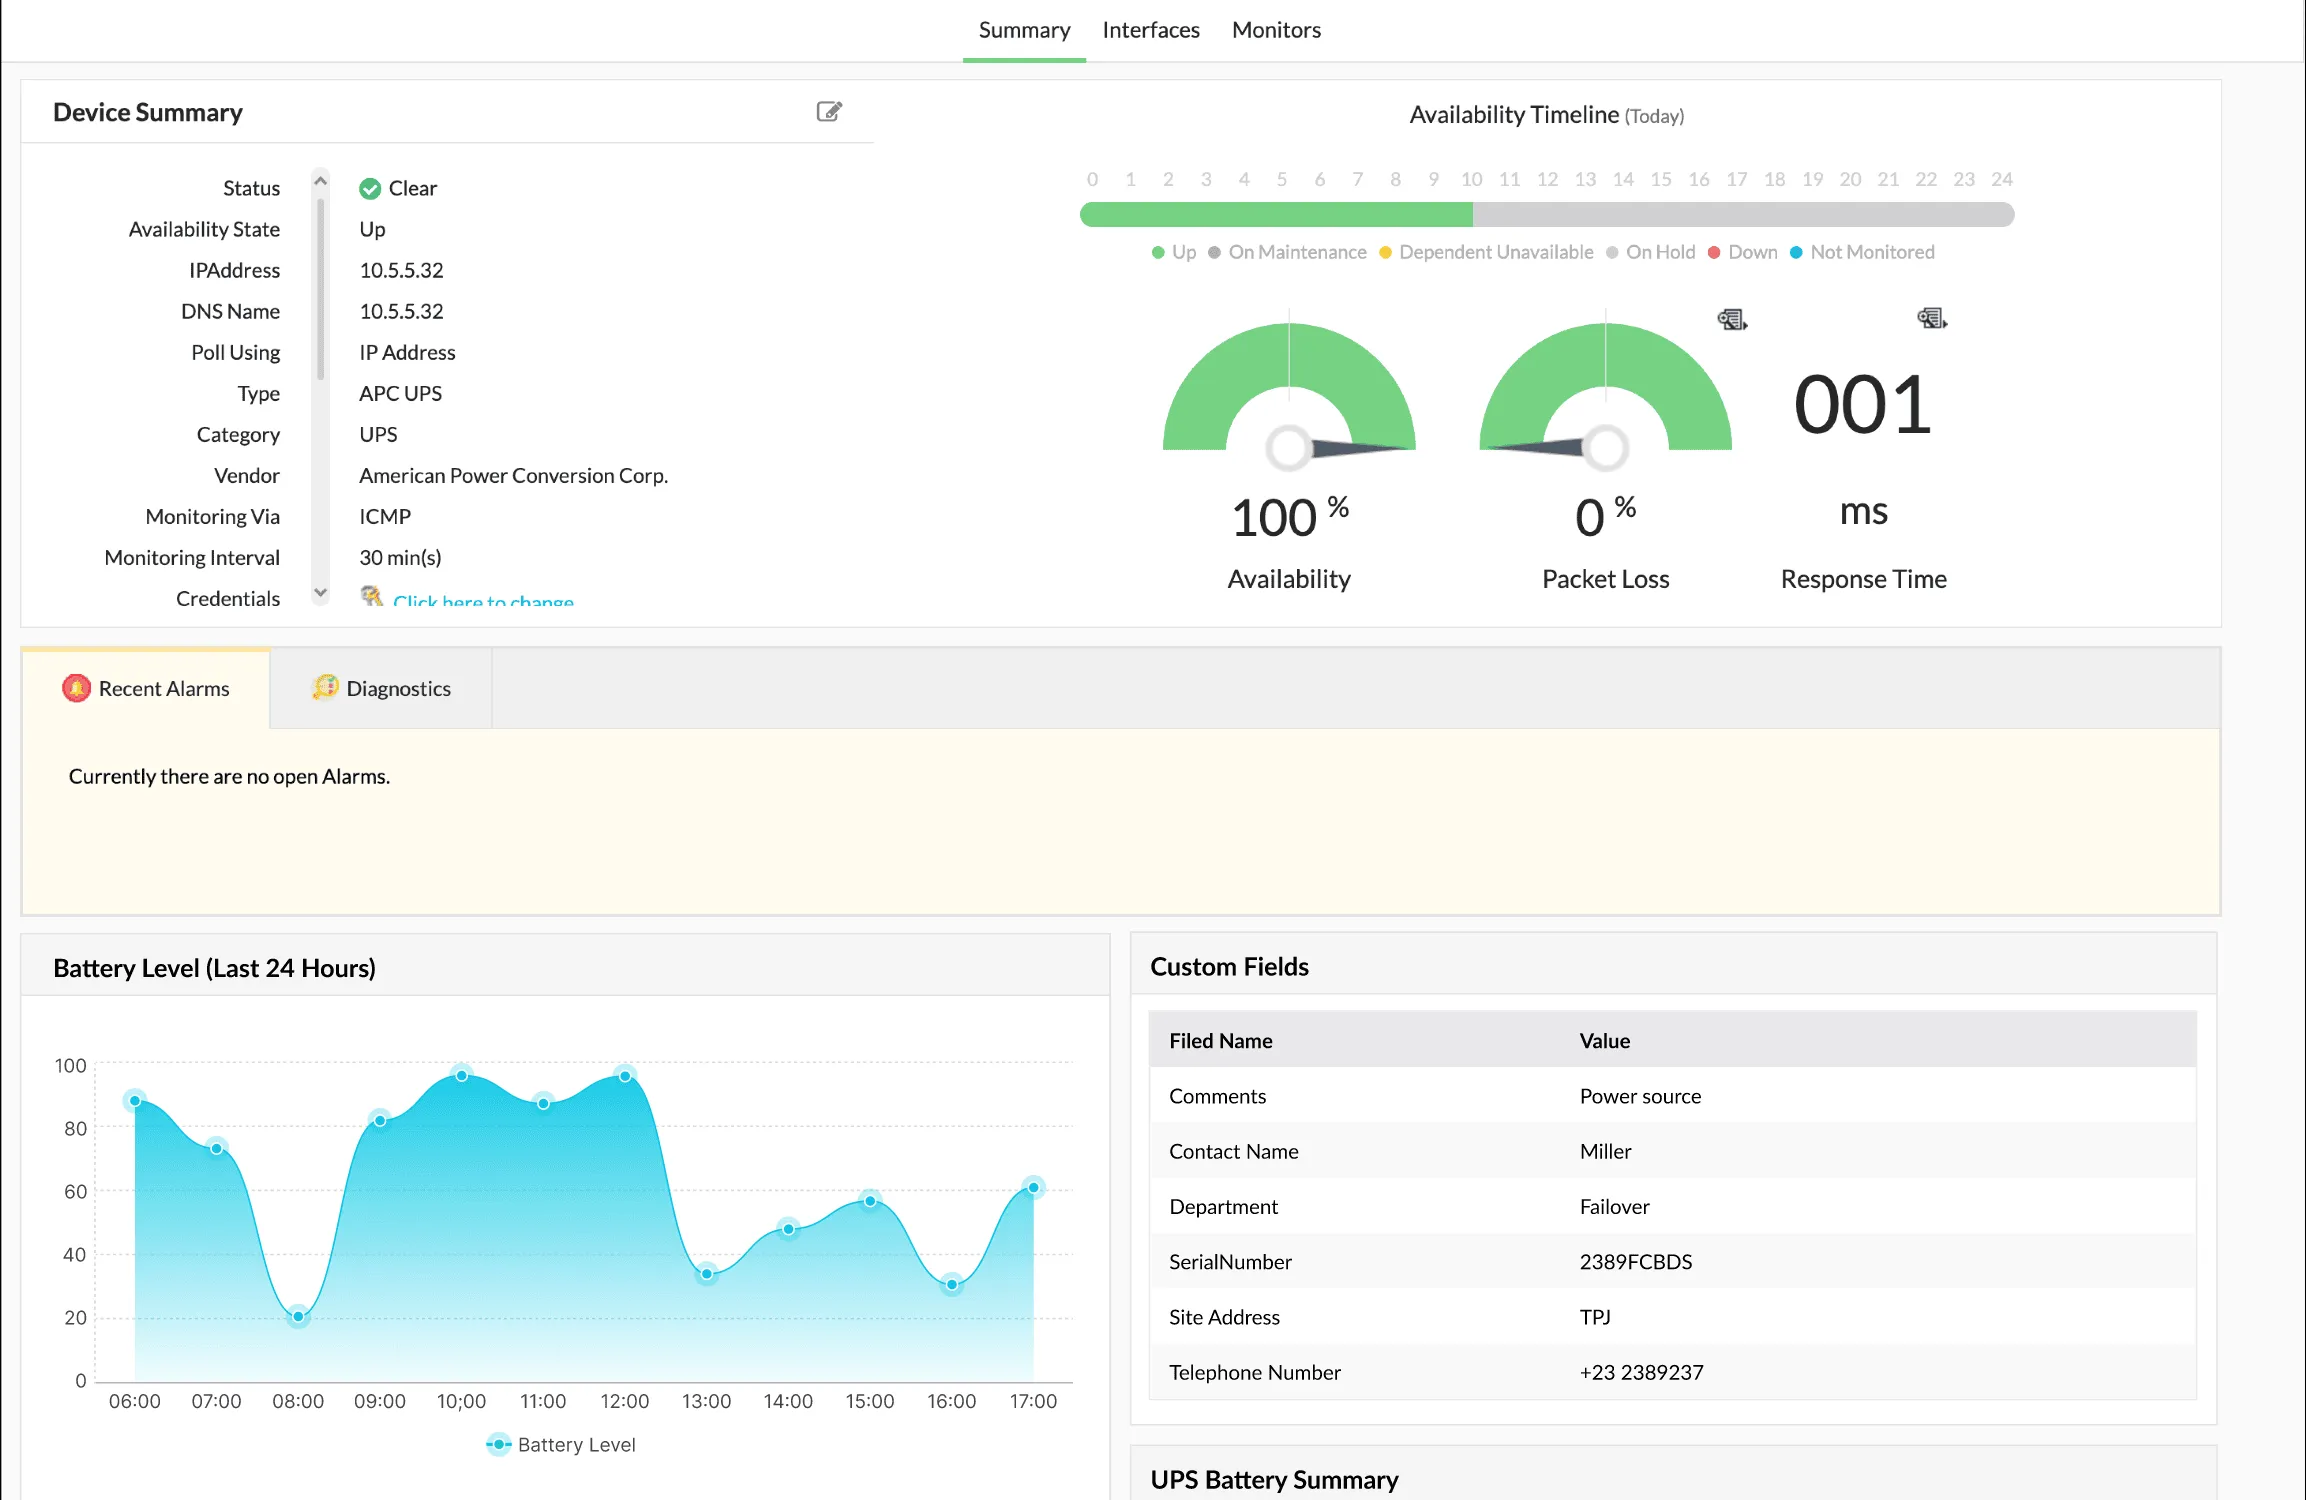The width and height of the screenshot is (2306, 1500).
Task: Open the threshold settings icon above Response Time
Action: coord(1931,318)
